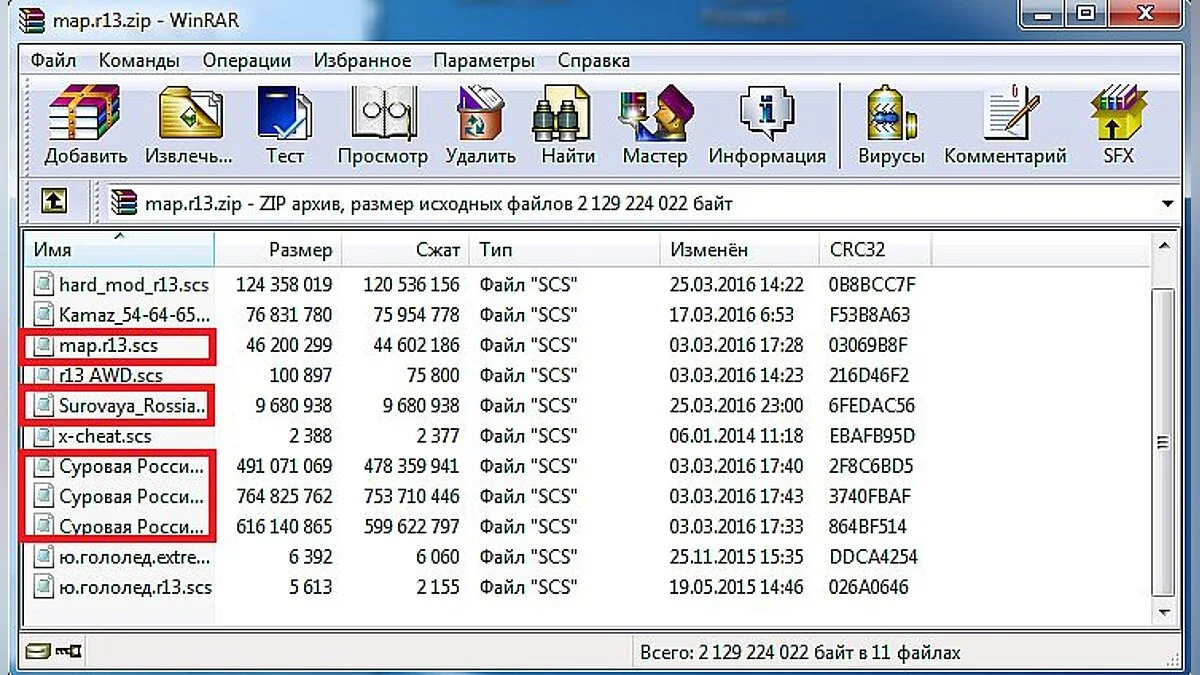1200x675 pixels.
Task: Open the Файл menu
Action: [x=53, y=60]
